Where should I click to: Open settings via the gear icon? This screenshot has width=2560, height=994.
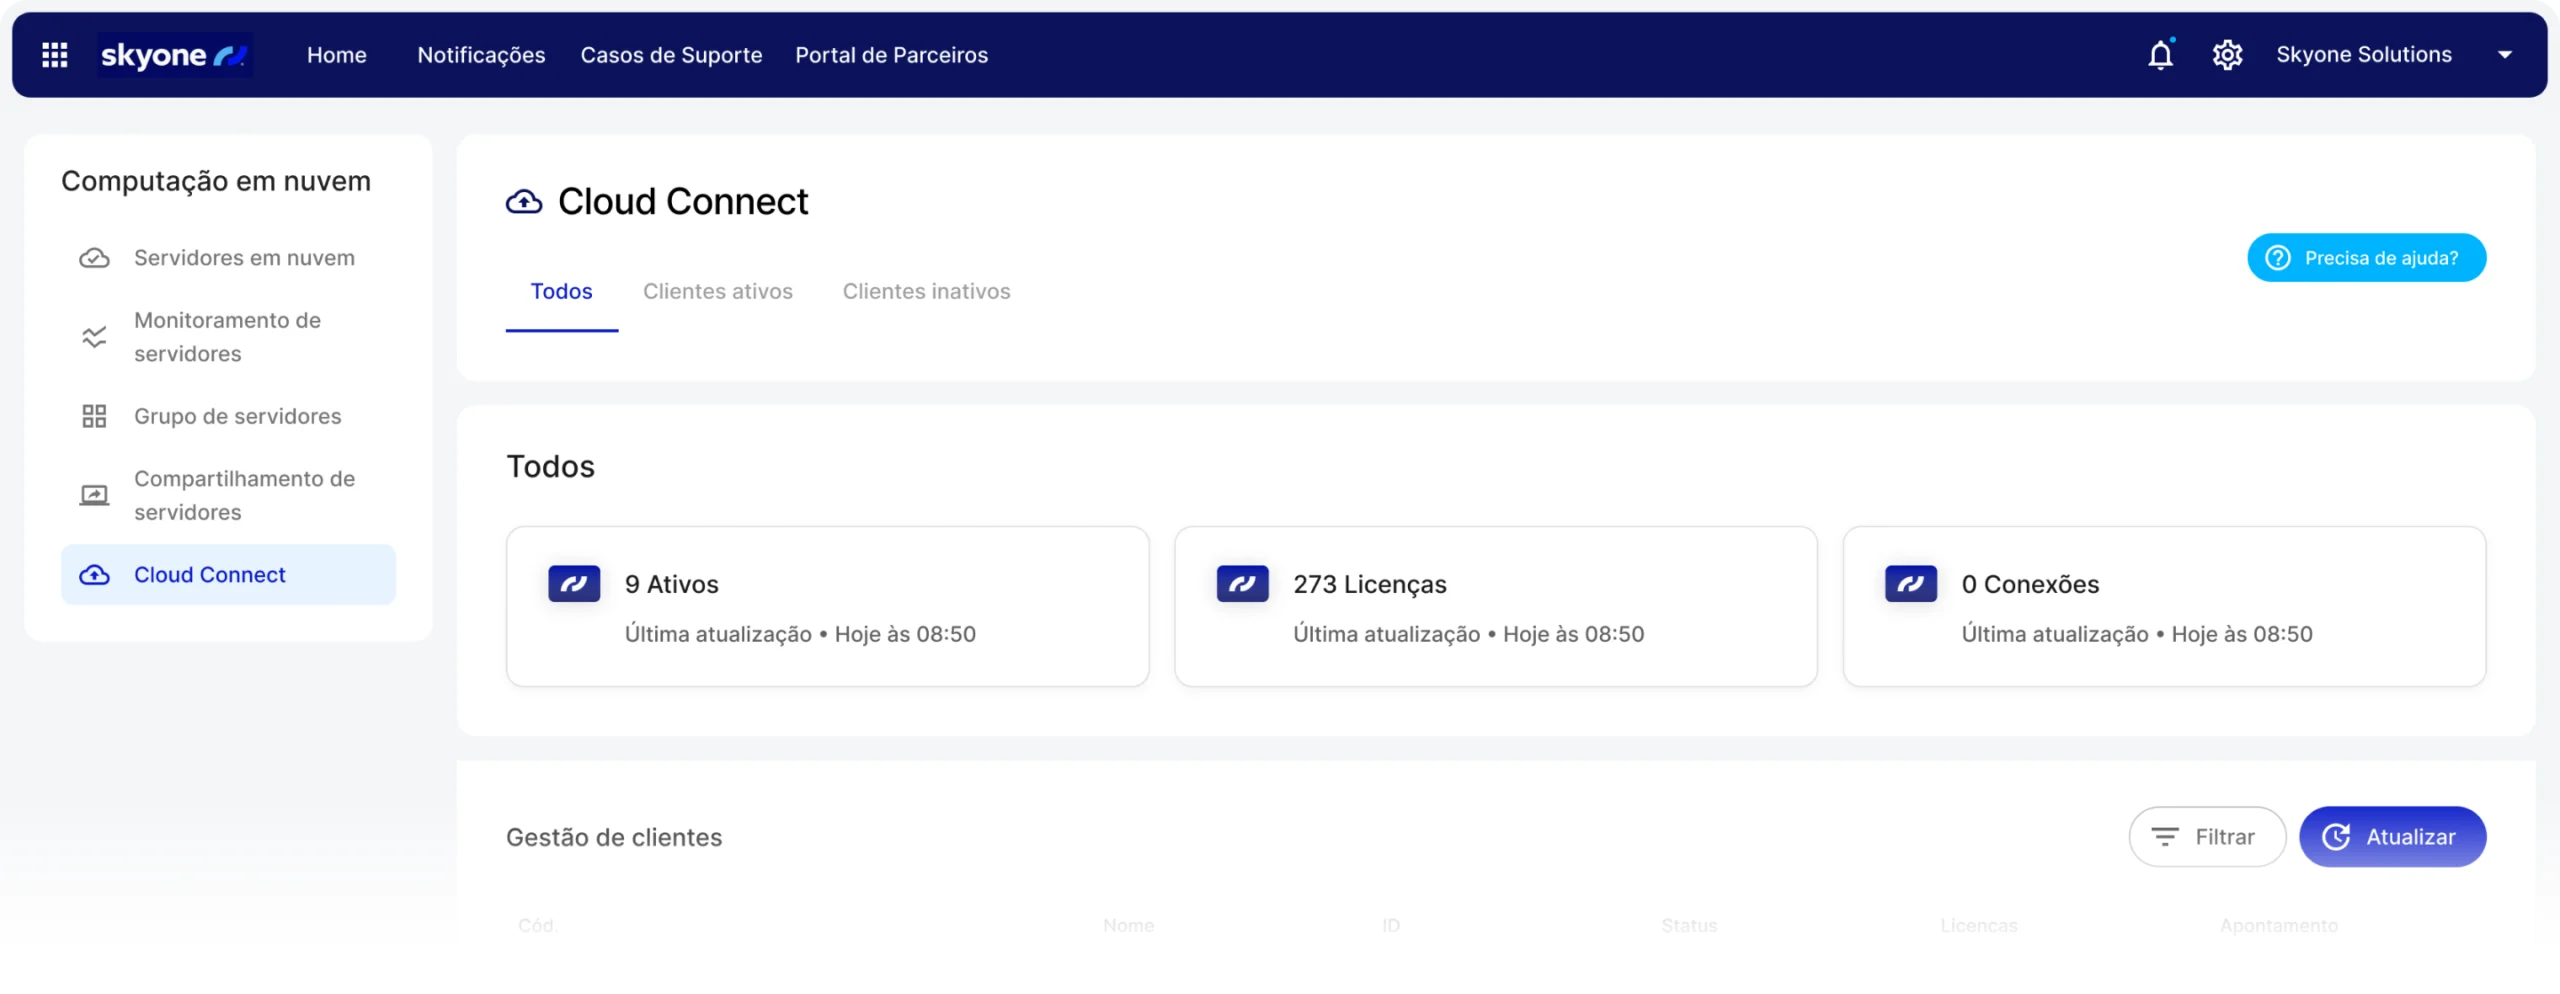click(x=2227, y=55)
